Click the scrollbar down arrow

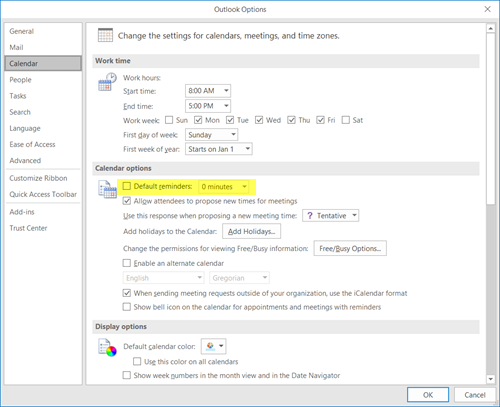[490, 379]
